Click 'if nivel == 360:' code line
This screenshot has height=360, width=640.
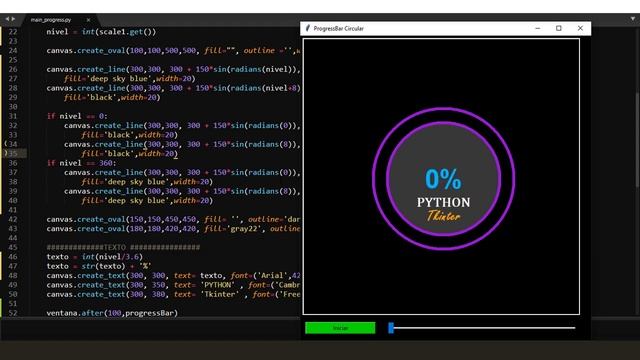(x=82, y=163)
